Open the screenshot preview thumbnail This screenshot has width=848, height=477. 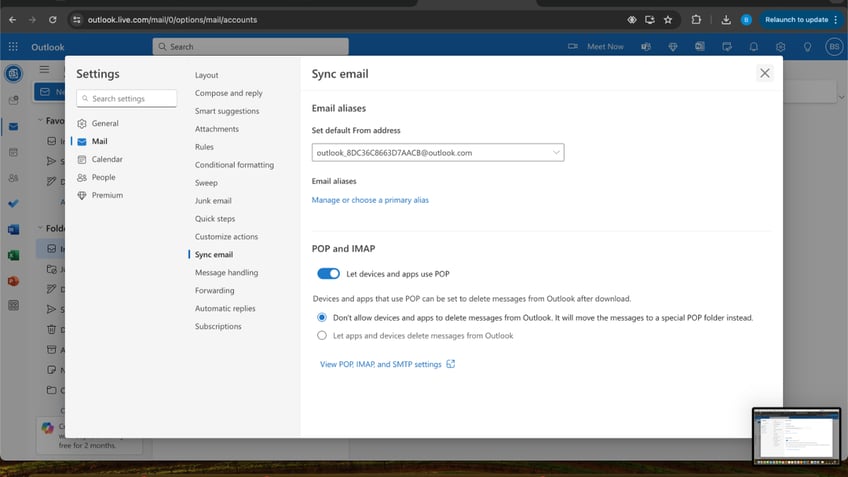tap(796, 436)
